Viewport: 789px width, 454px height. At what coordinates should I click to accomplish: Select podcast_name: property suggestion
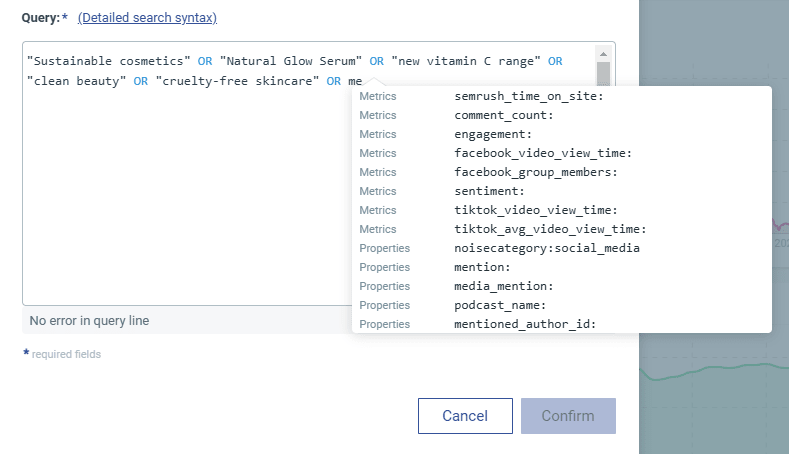(x=500, y=305)
